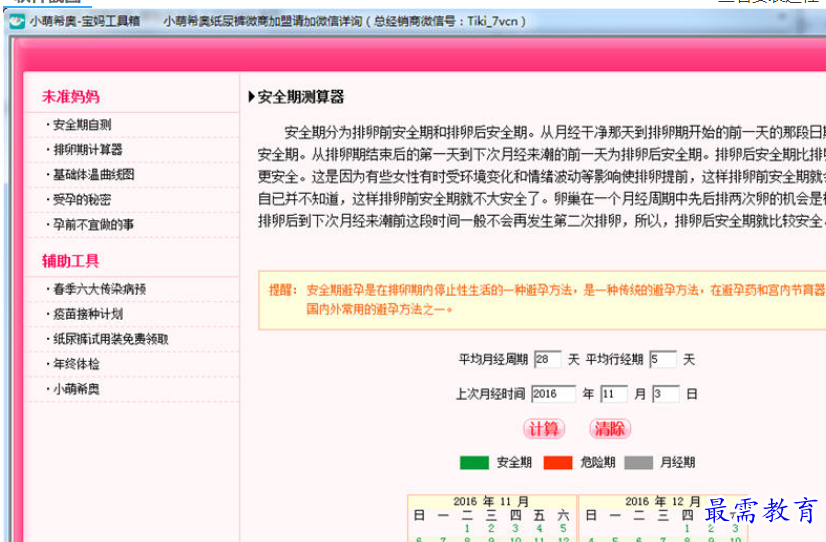Open 排卵期计算器 in the sidebar
The image size is (826, 542).
coord(88,150)
